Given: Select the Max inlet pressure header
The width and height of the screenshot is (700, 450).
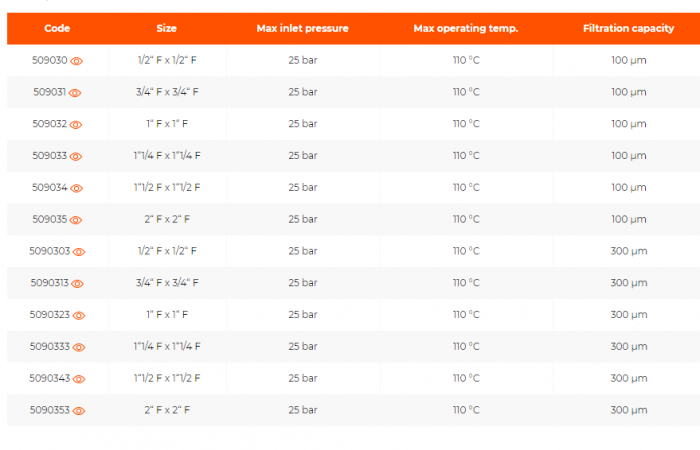Looking at the screenshot, I should [303, 28].
